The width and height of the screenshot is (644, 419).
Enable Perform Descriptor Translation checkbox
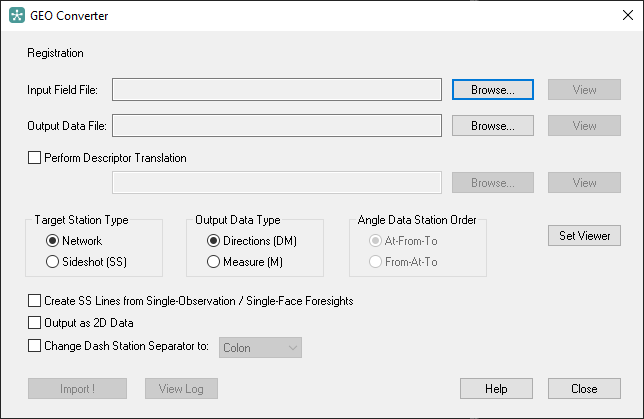[x=34, y=158]
